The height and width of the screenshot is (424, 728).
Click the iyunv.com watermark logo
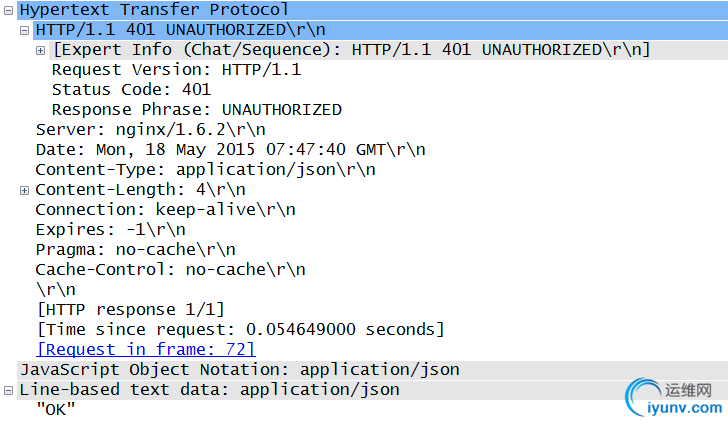674,397
